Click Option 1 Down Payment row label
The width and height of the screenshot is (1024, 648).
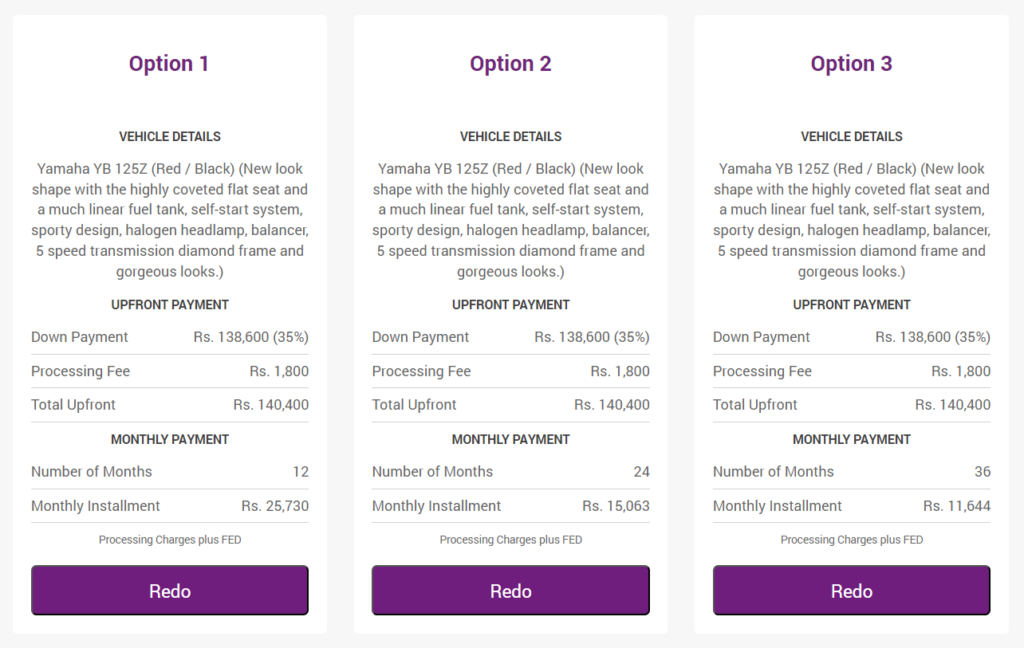[x=80, y=337]
